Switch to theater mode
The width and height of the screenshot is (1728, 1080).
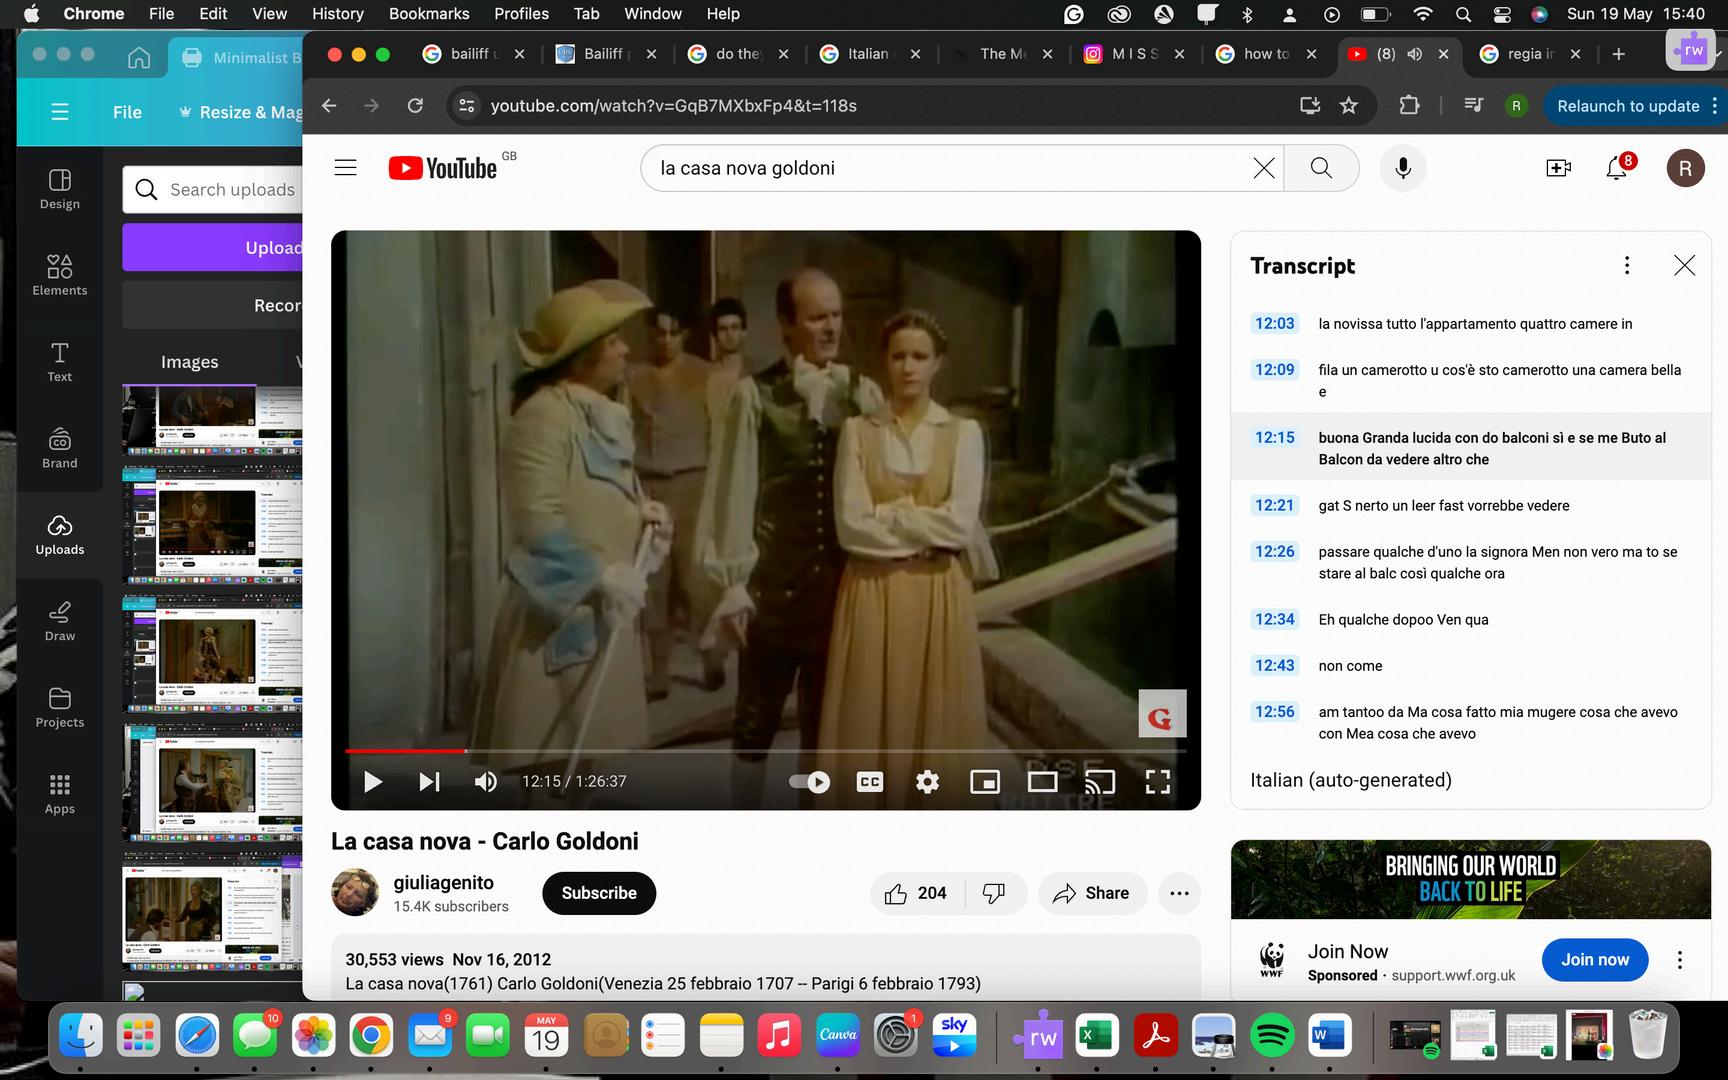(x=1042, y=782)
